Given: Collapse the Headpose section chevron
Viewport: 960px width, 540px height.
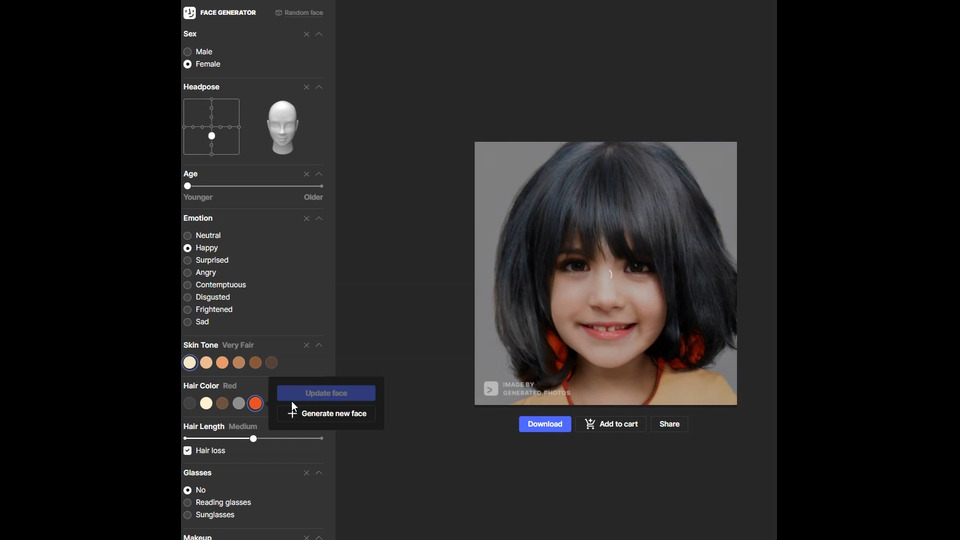Looking at the screenshot, I should (x=319, y=87).
